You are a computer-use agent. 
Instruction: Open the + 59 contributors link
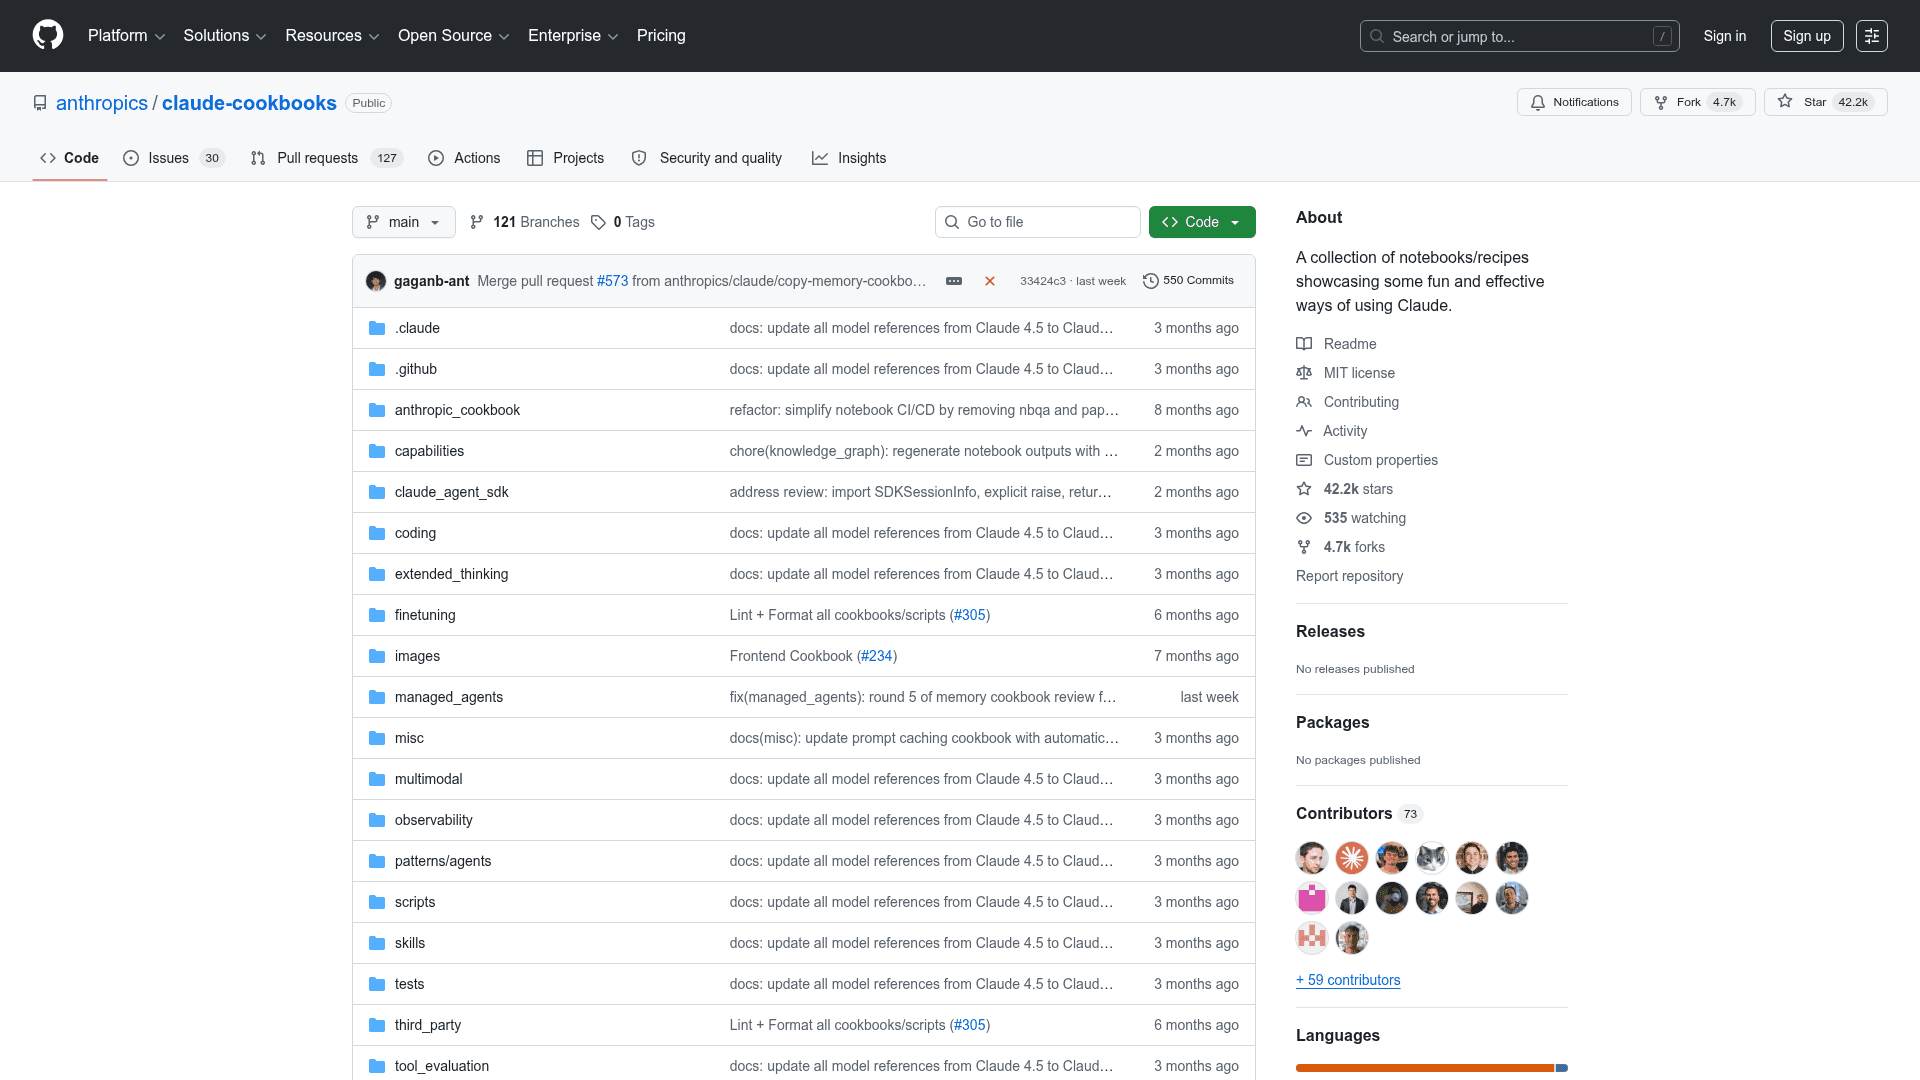coord(1348,980)
